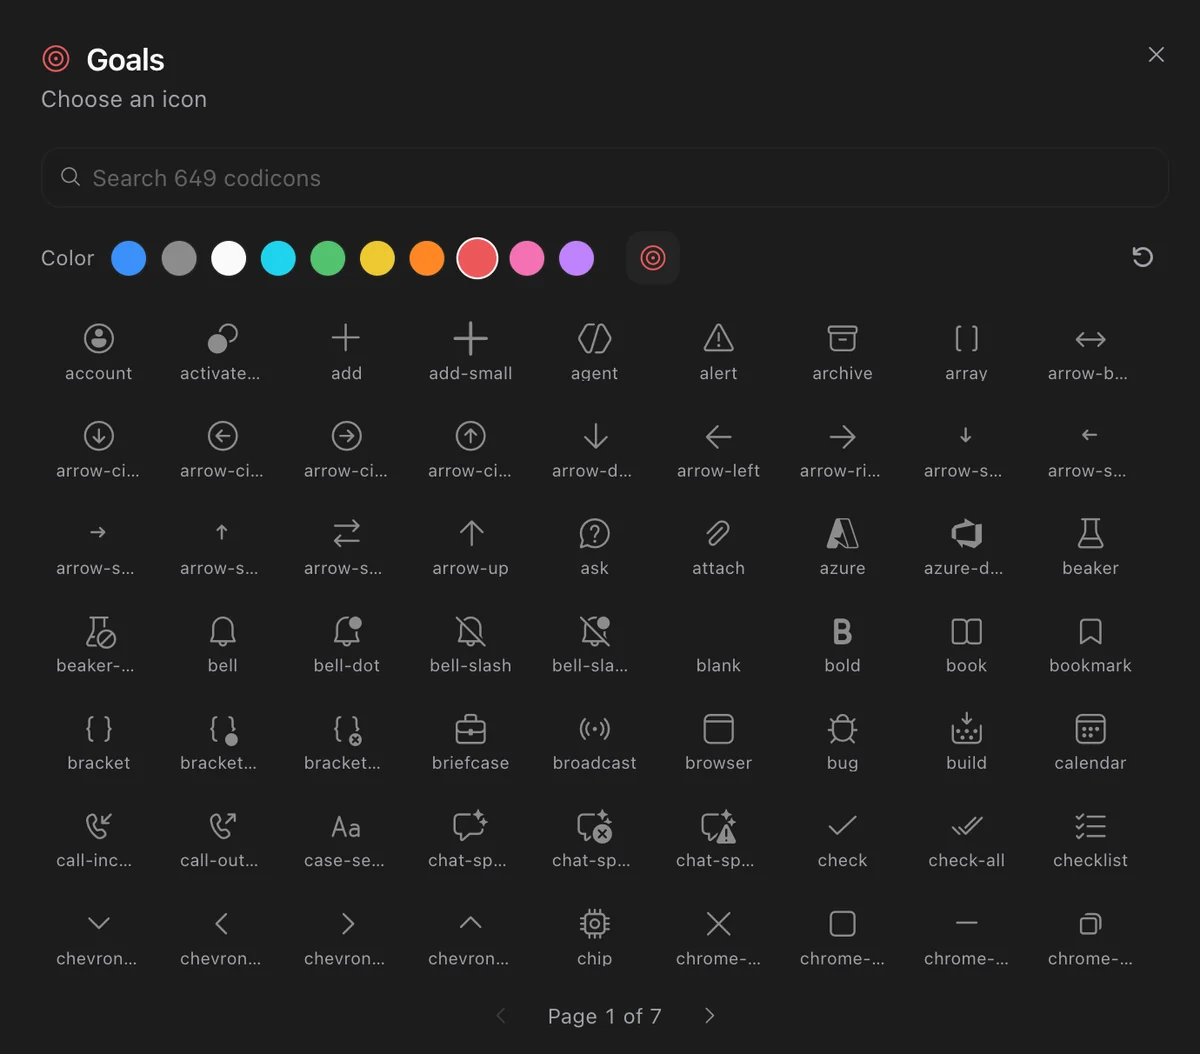Pick the chip icon
Image resolution: width=1200 pixels, height=1054 pixels.
(x=594, y=938)
